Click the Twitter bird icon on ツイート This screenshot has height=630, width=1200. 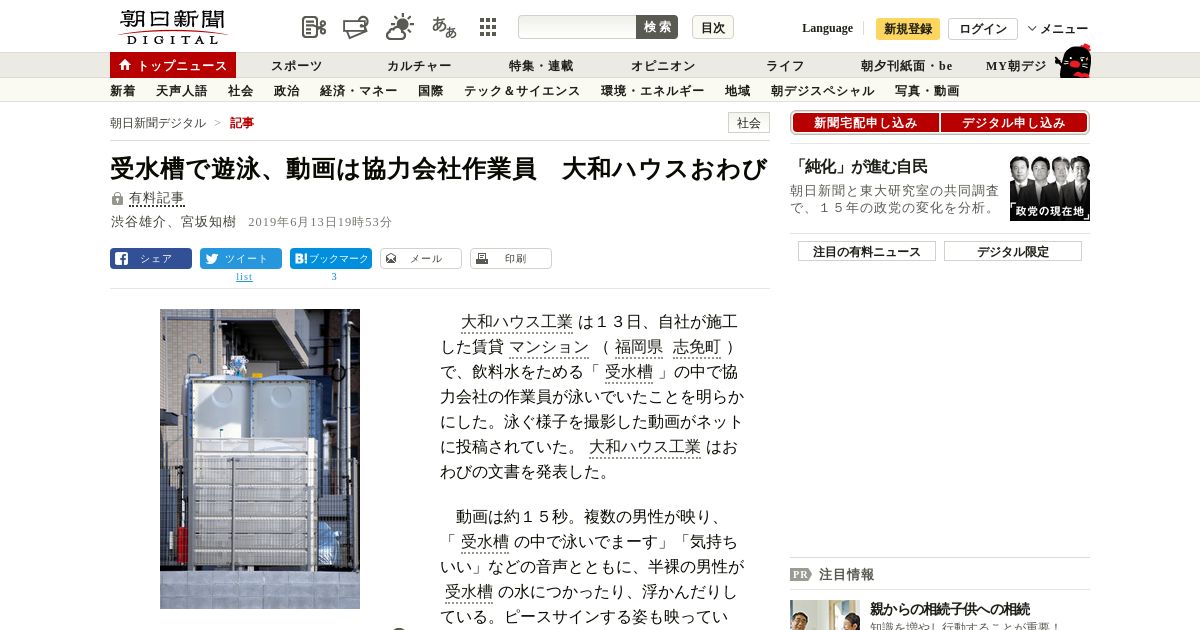211,258
